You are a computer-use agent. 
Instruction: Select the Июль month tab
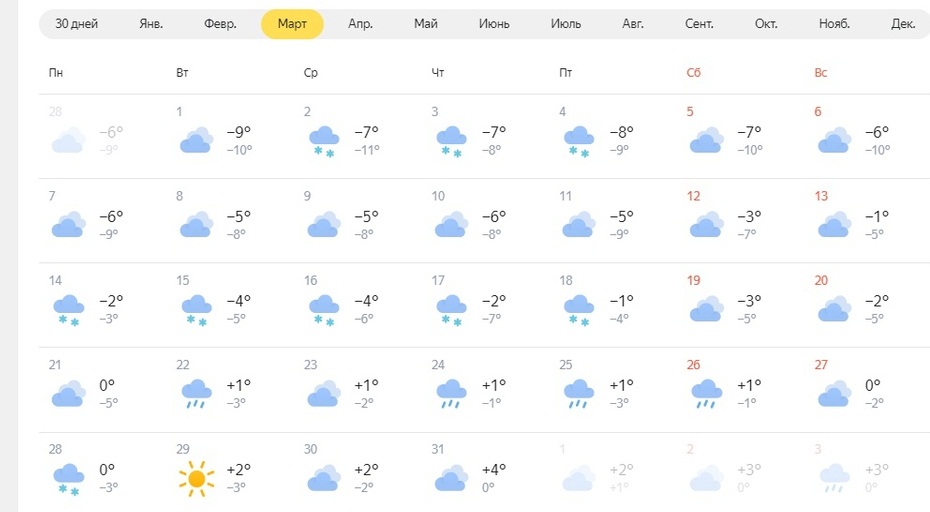[565, 24]
